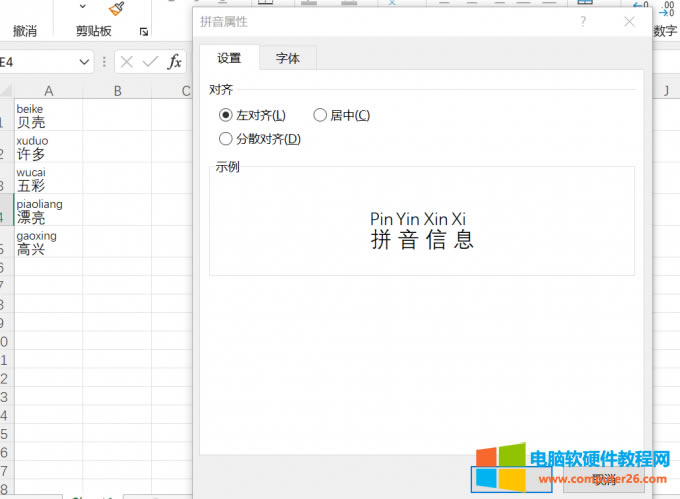Select column A header
The height and width of the screenshot is (499, 680).
[48, 91]
